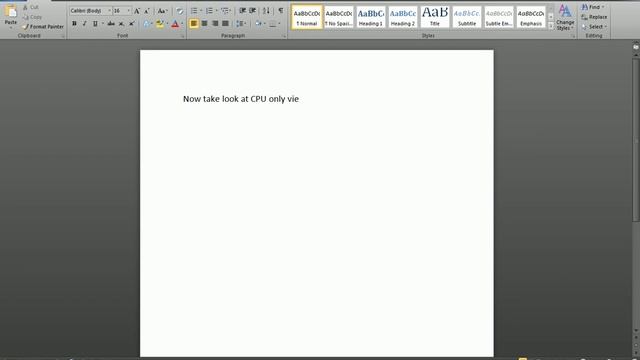The width and height of the screenshot is (640, 360).
Task: Apply the Subtle Emphasis style
Action: (499, 17)
